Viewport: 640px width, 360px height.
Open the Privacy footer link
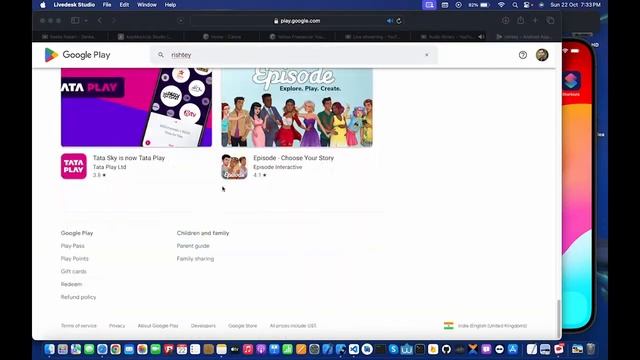pyautogui.click(x=117, y=326)
